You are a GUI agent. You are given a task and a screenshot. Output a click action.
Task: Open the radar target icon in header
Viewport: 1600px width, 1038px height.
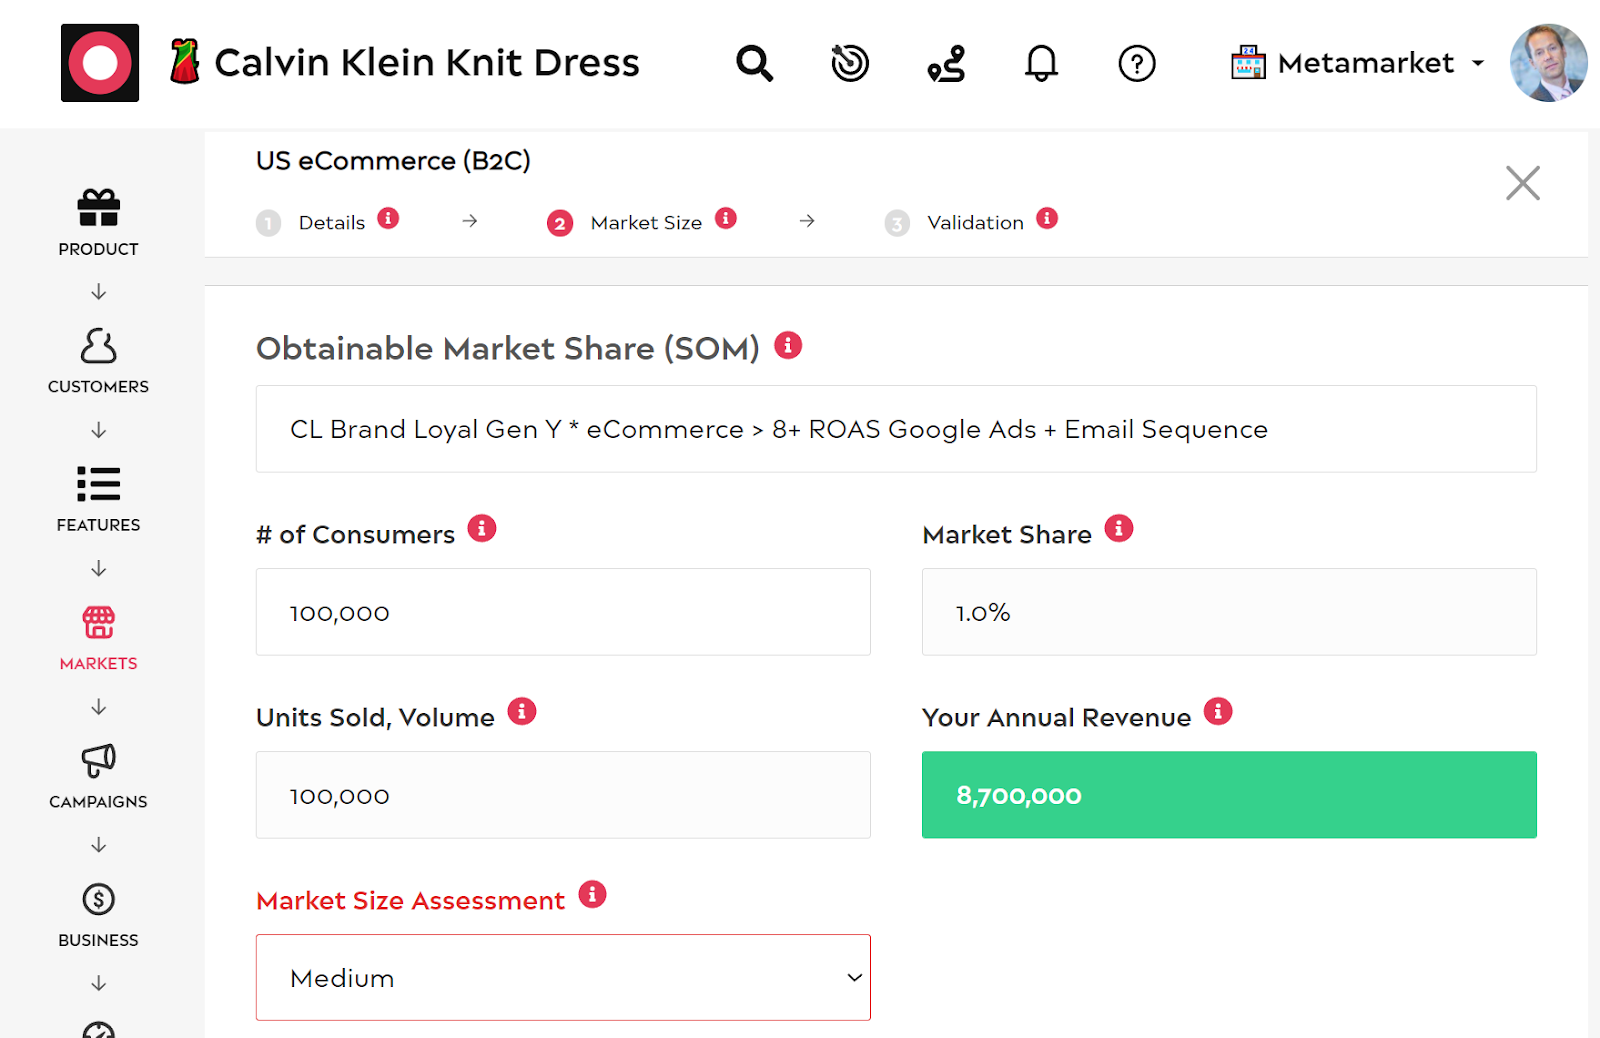850,63
